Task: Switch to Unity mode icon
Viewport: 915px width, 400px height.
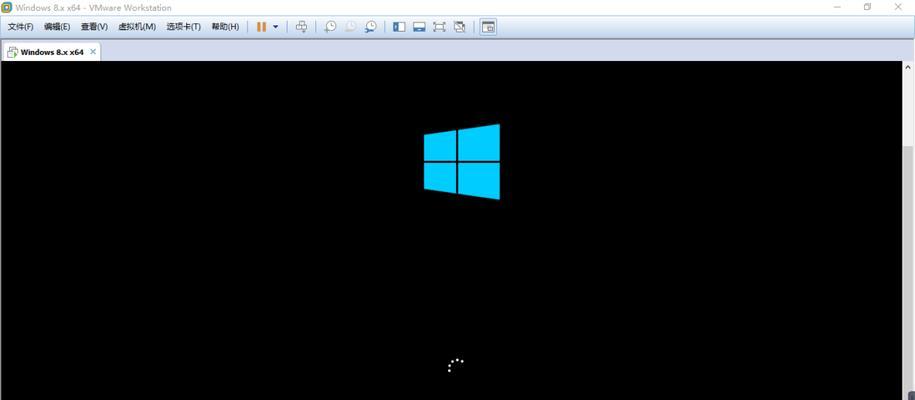Action: pyautogui.click(x=459, y=27)
